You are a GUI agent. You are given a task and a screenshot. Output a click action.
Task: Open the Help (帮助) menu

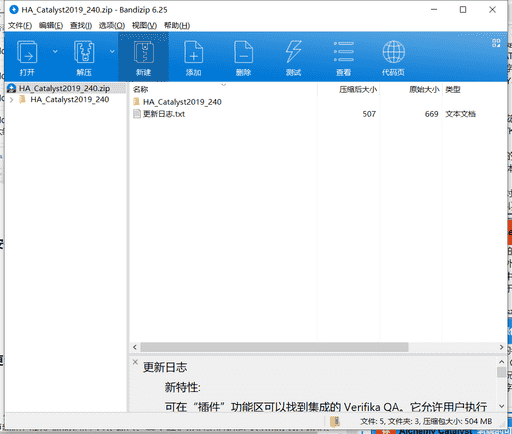(x=177, y=26)
